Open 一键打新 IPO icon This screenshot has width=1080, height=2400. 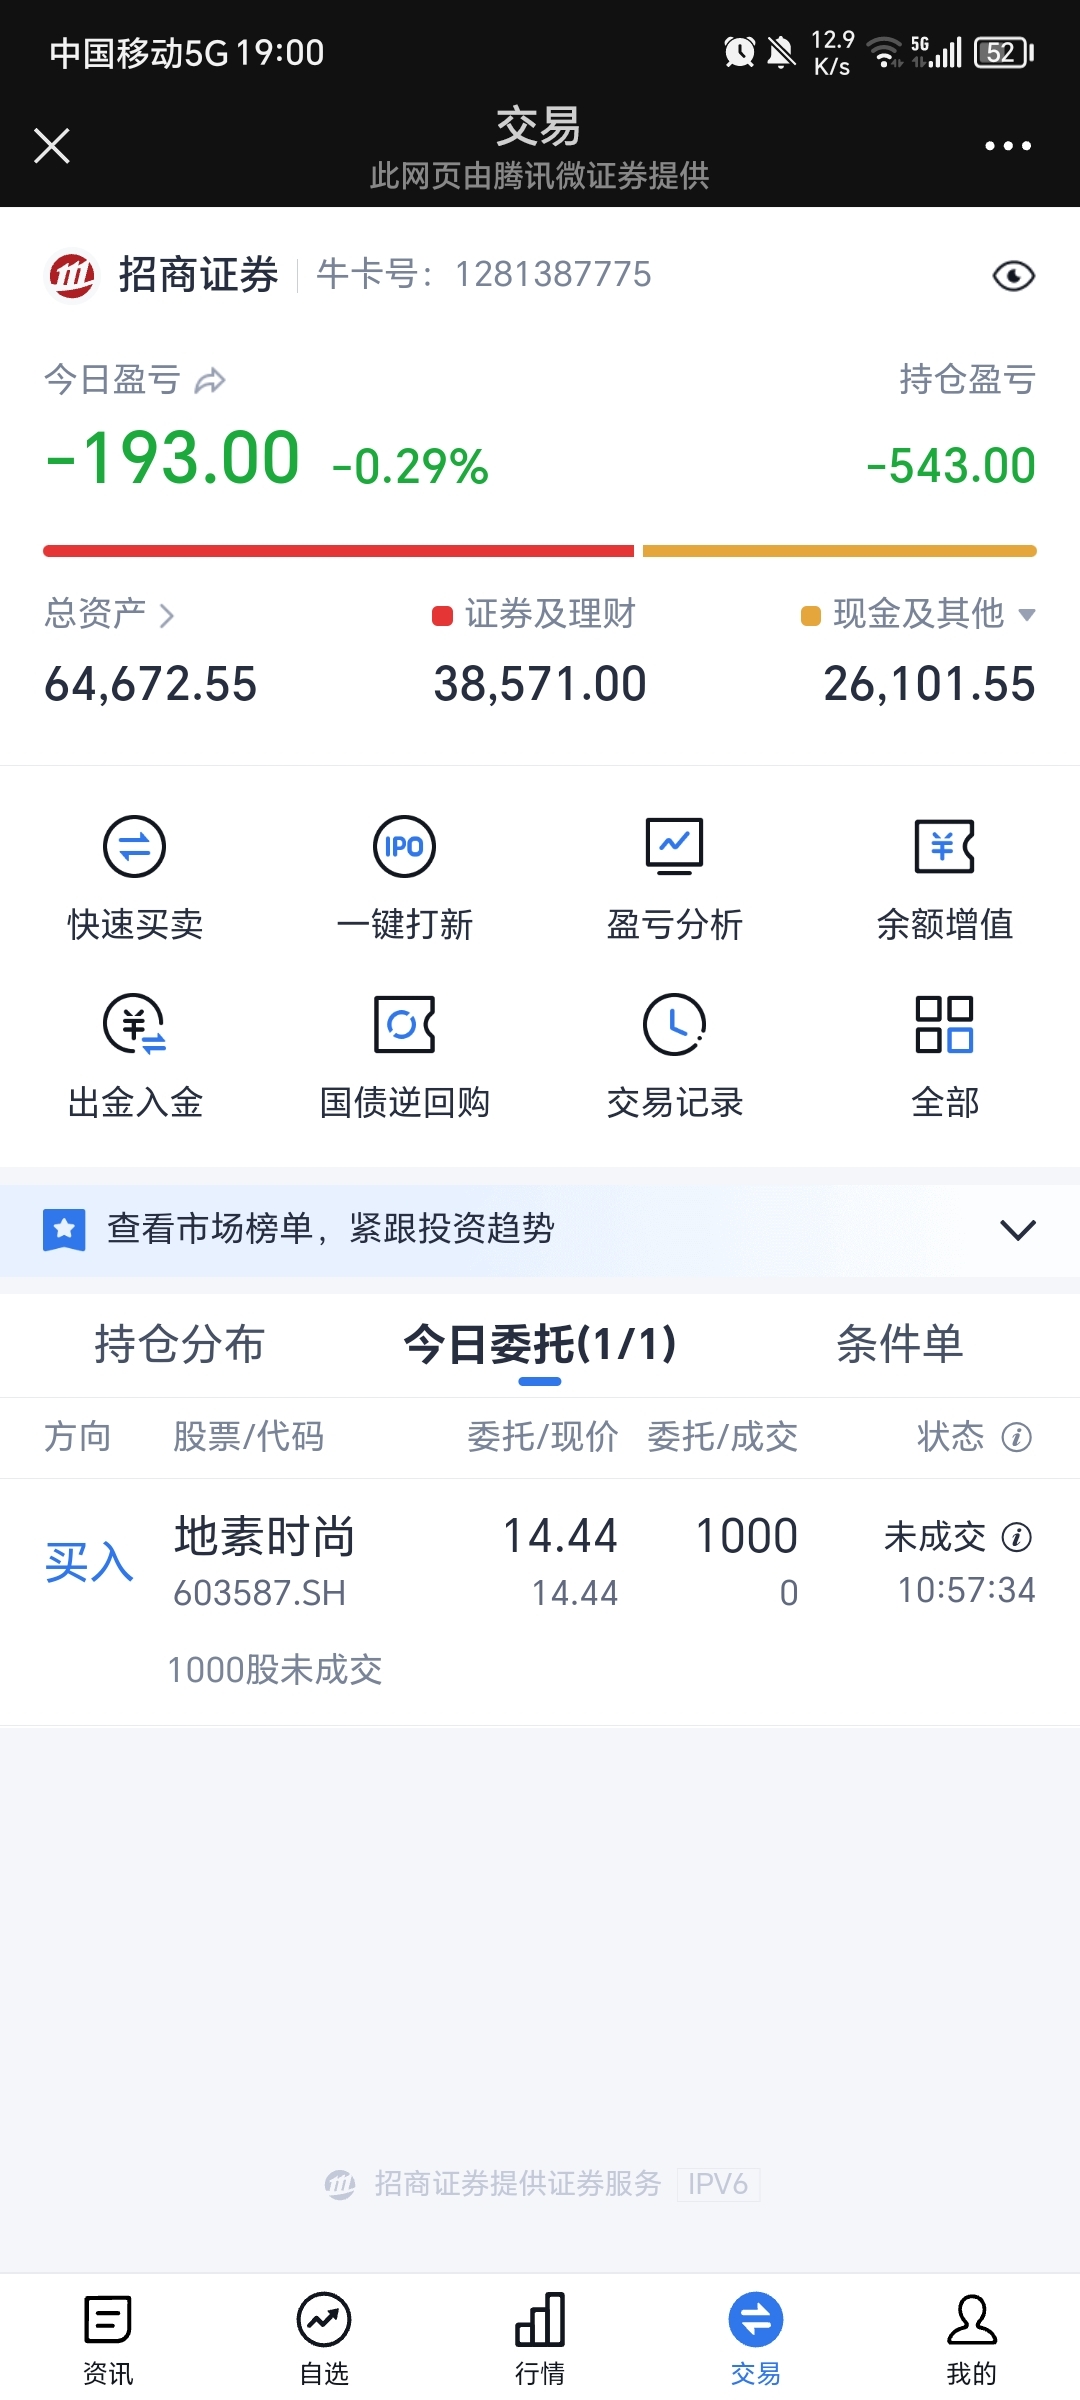coord(404,847)
